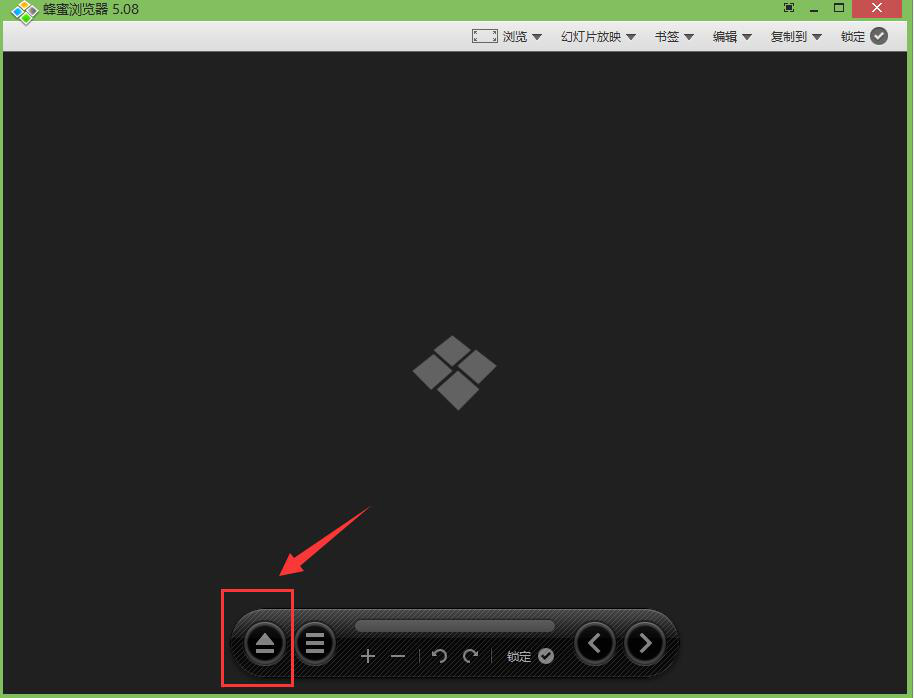Click the fullscreen frame icon beside 浏览
Screen dimensions: 914x698
point(484,36)
